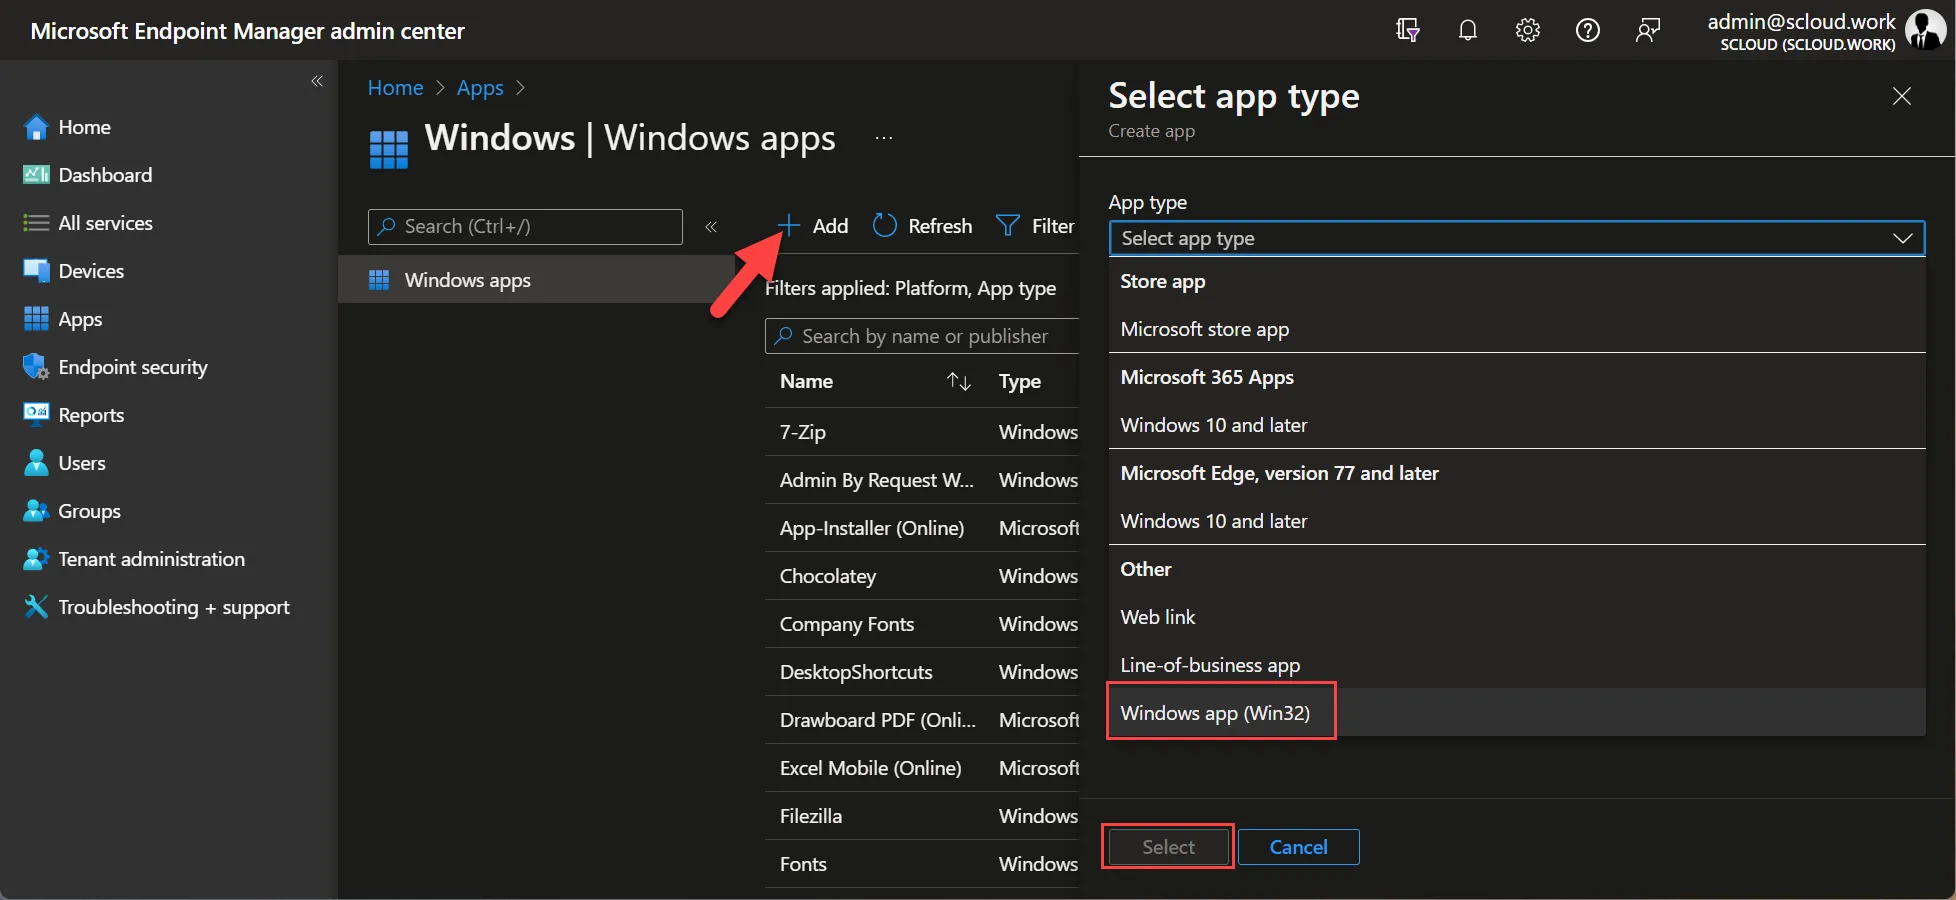Open Home from the left menu
The height and width of the screenshot is (900, 1956).
[x=84, y=127]
